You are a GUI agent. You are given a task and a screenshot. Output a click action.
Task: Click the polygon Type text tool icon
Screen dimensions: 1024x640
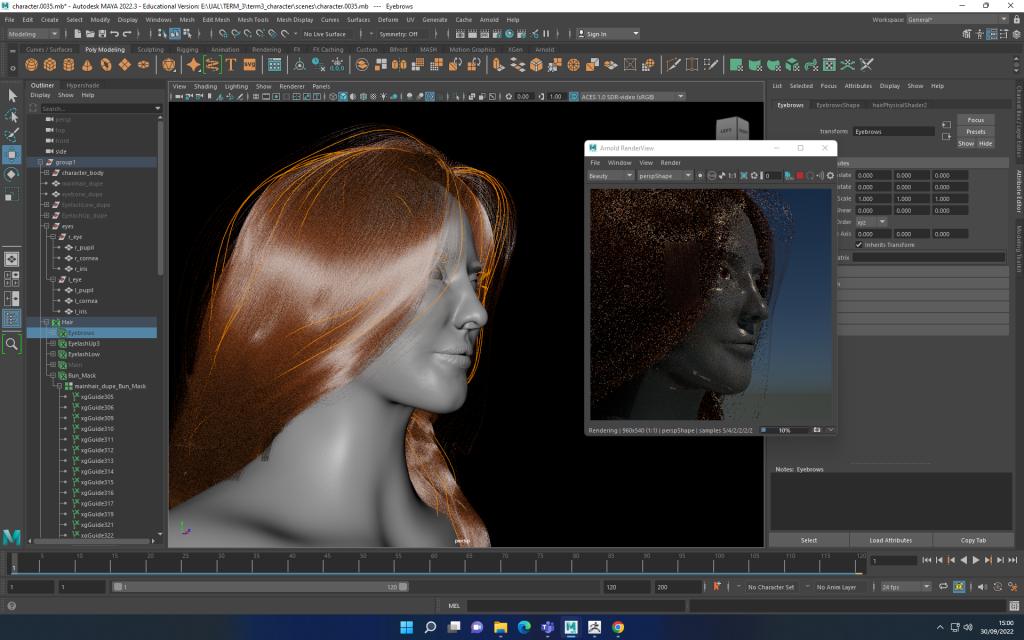[x=231, y=65]
